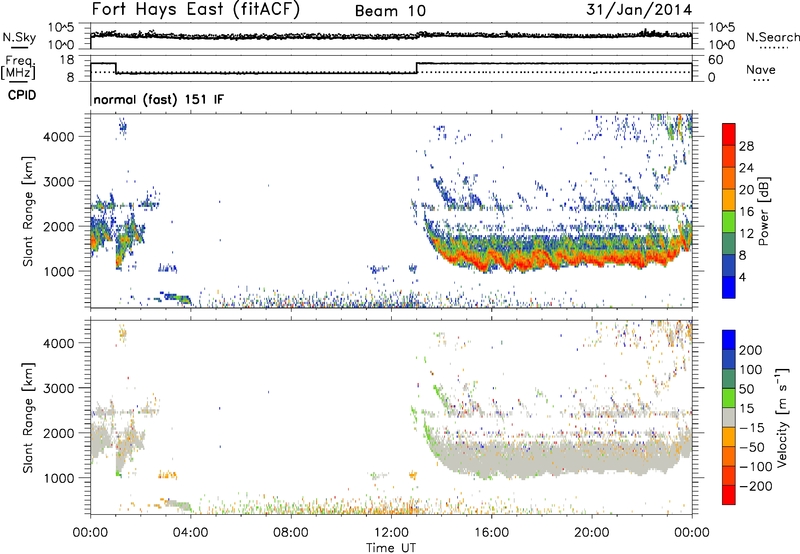Click the "-15" value on Velocity color bar
800x554 pixels.
pos(752,428)
